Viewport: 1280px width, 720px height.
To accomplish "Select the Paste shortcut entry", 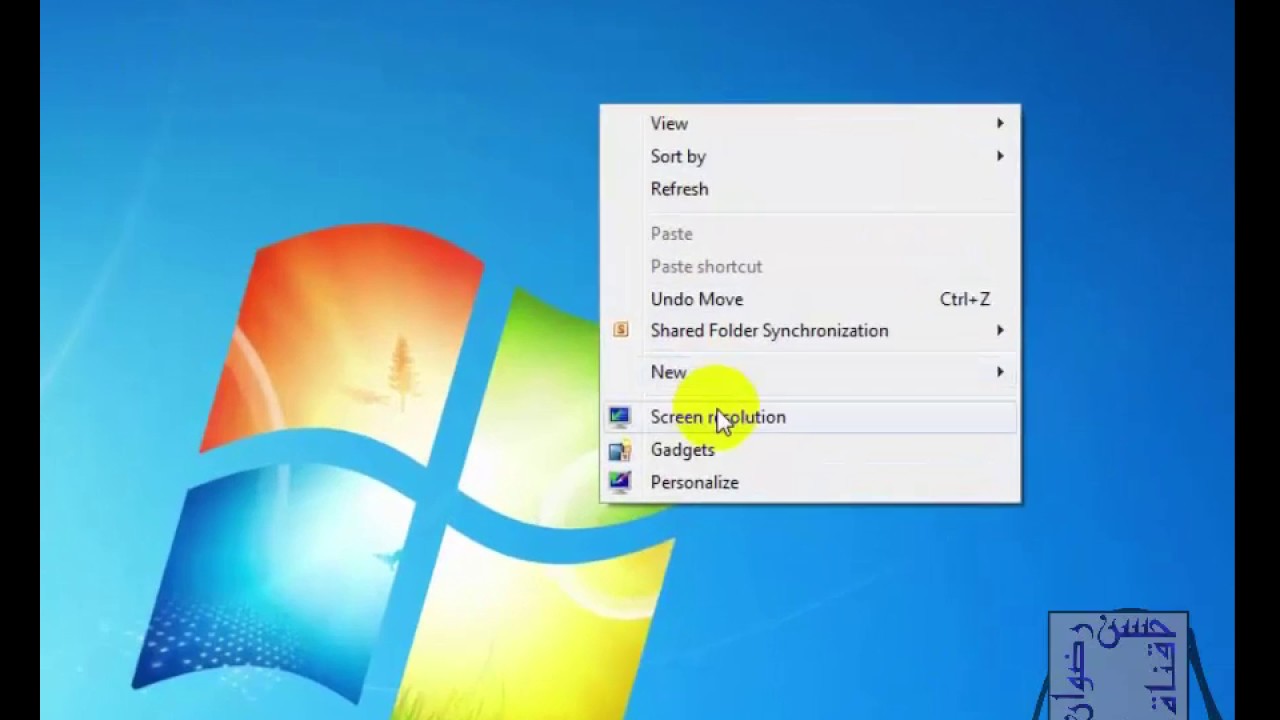I will 810,266.
